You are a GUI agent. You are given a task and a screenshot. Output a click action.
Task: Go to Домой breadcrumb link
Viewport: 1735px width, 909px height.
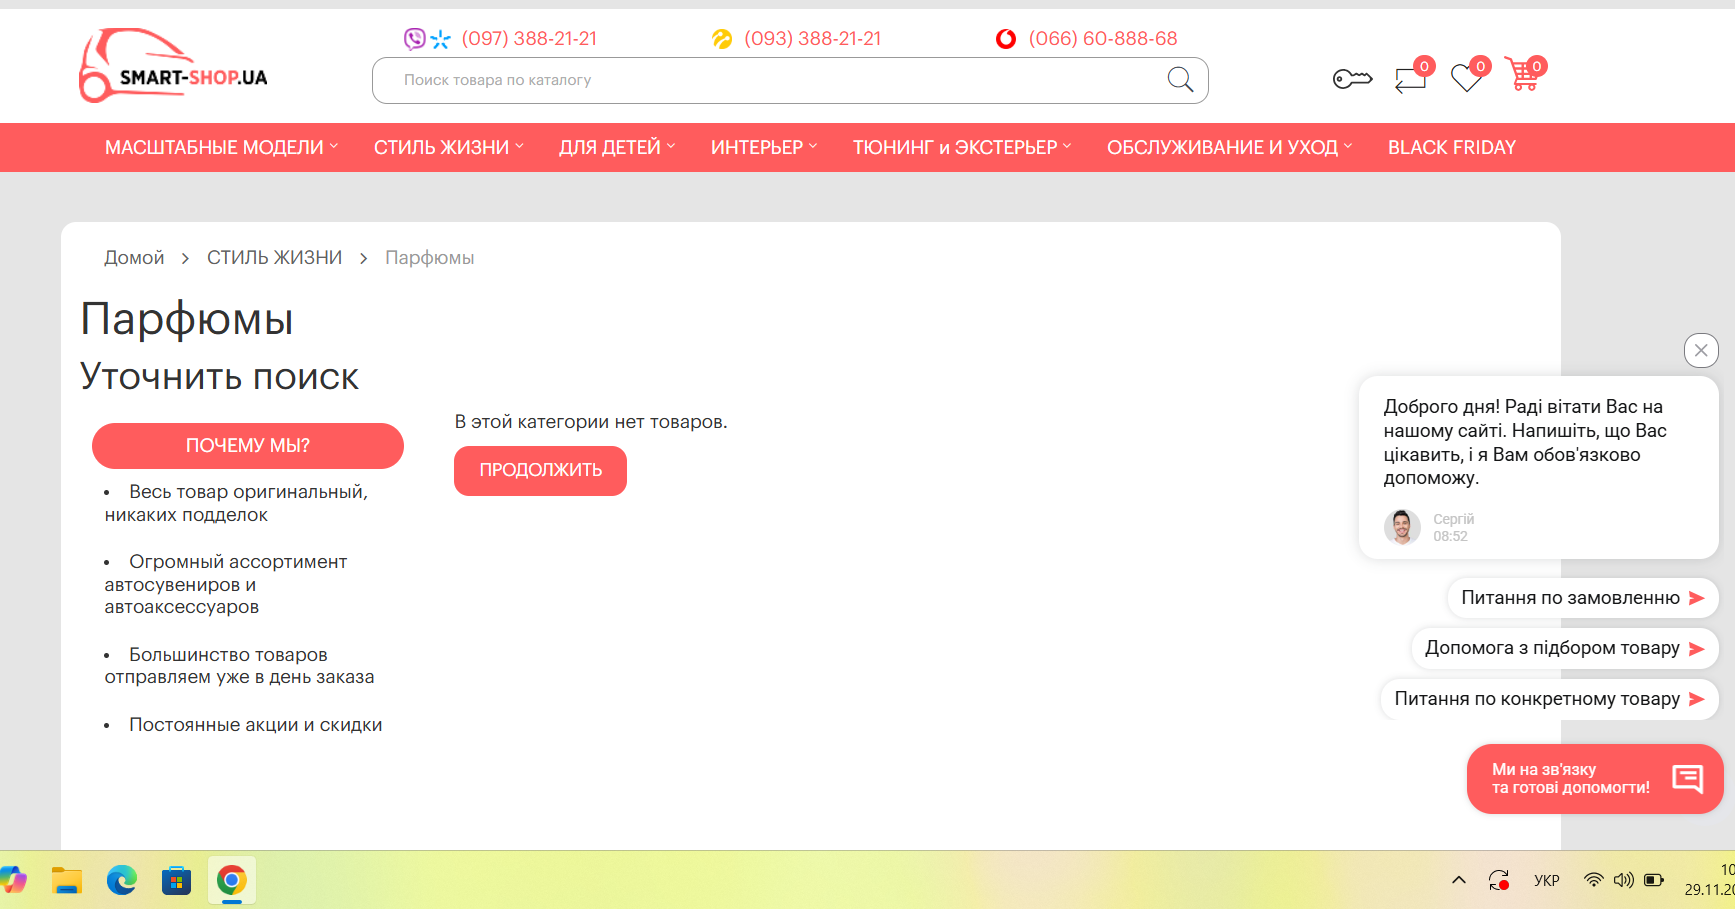pyautogui.click(x=134, y=258)
